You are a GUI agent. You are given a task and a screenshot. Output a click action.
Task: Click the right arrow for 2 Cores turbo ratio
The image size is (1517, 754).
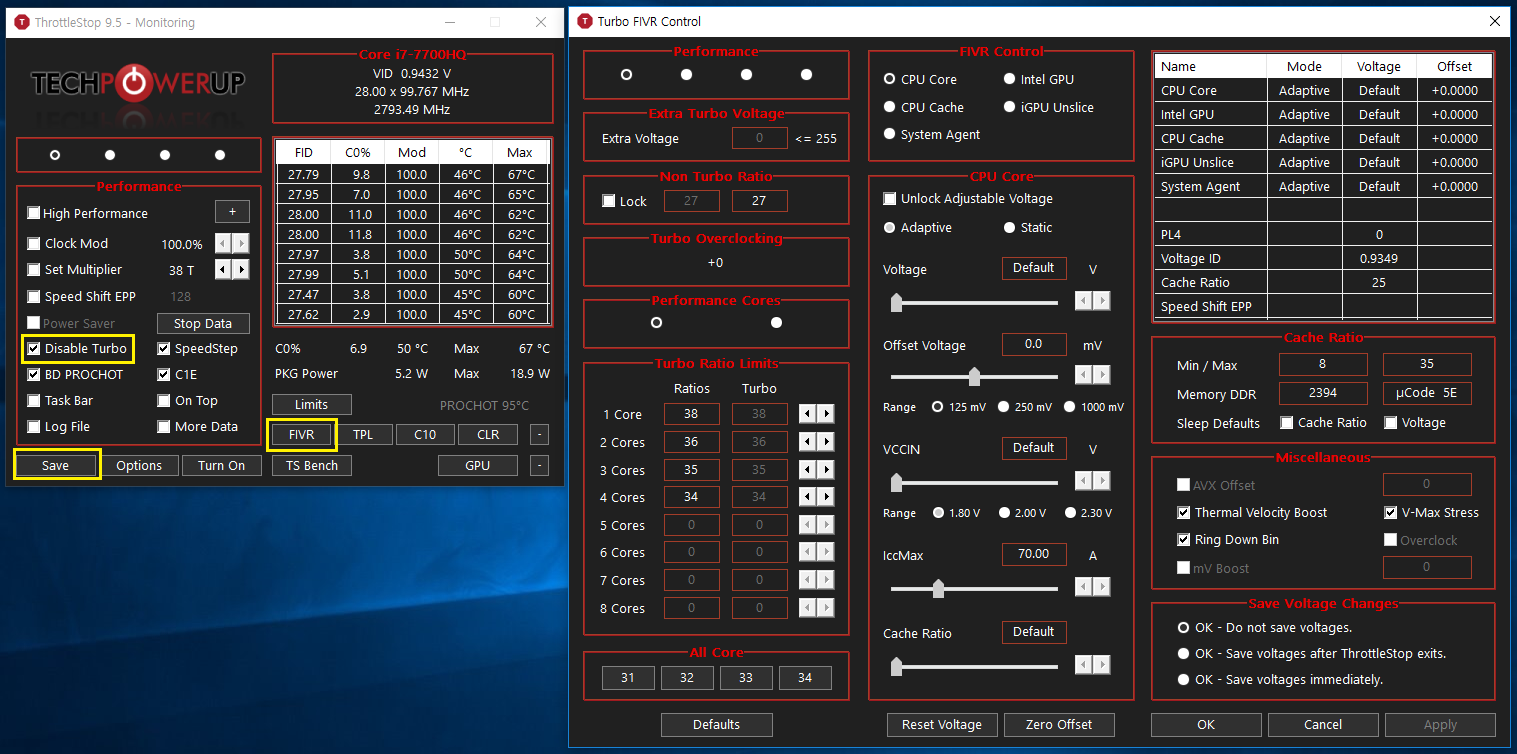pos(826,441)
